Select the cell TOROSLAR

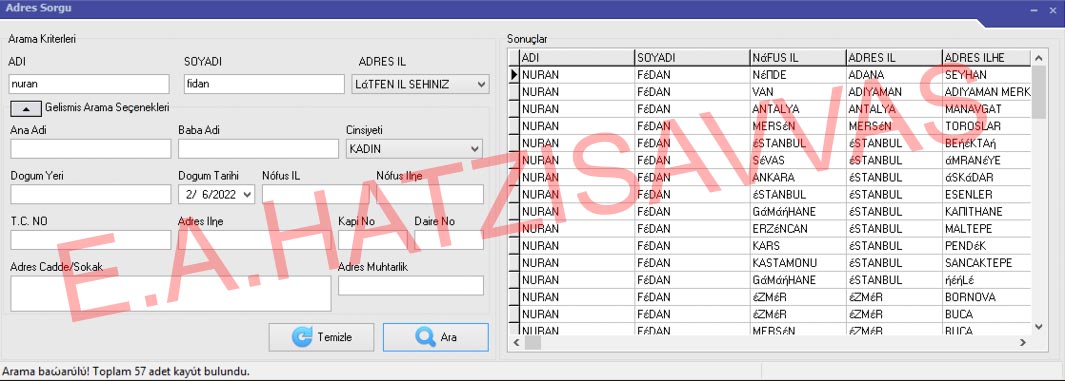click(x=986, y=126)
